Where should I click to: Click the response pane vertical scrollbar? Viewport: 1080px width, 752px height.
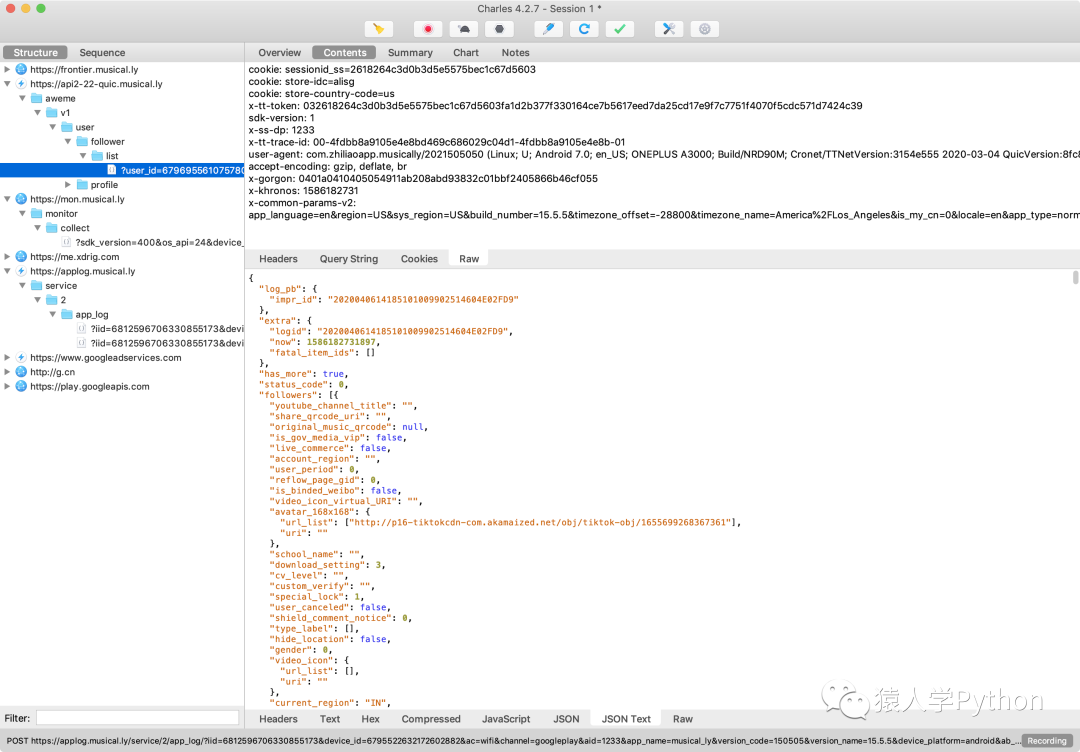point(1075,278)
